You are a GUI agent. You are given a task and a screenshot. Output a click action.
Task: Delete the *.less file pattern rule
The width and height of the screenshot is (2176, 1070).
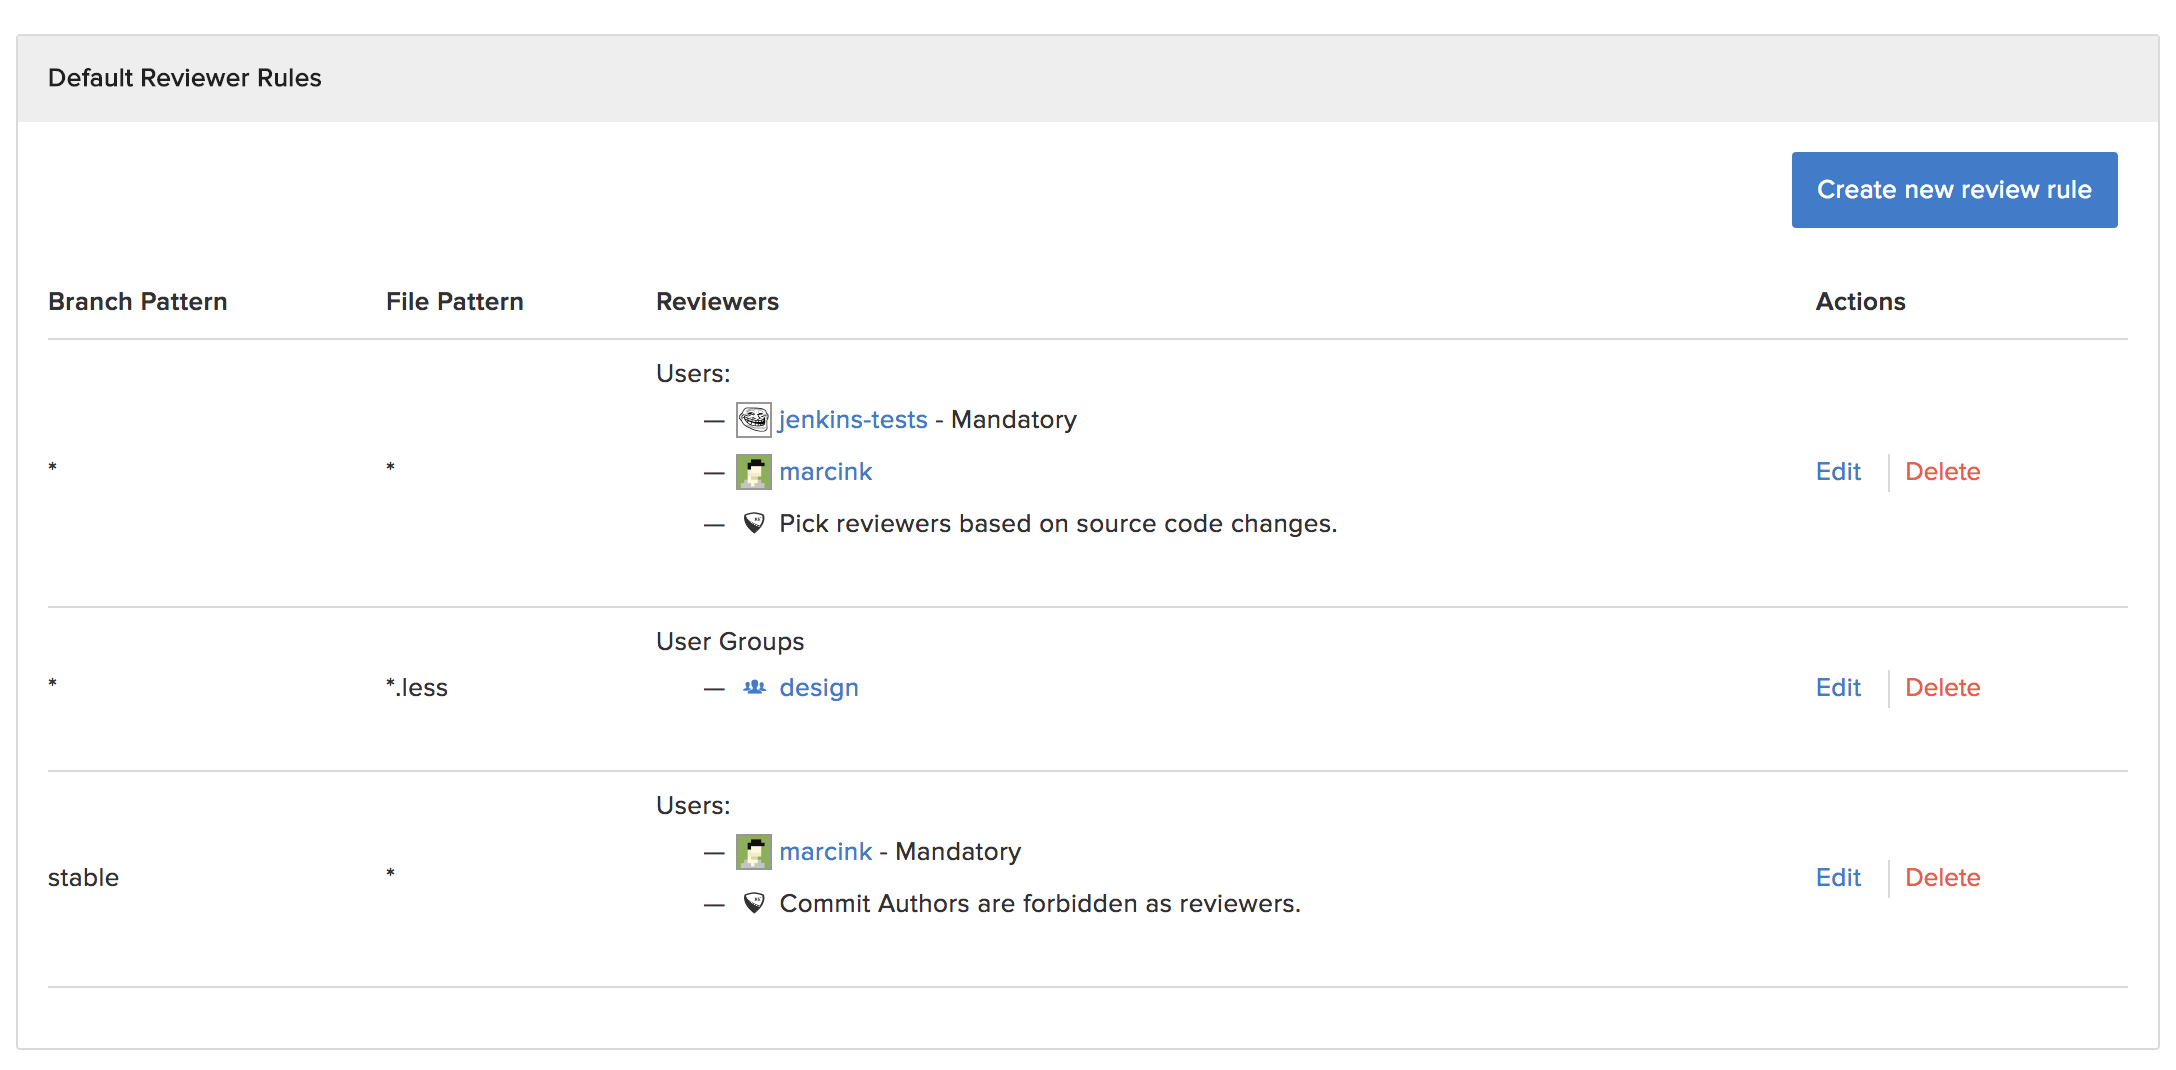[1942, 688]
